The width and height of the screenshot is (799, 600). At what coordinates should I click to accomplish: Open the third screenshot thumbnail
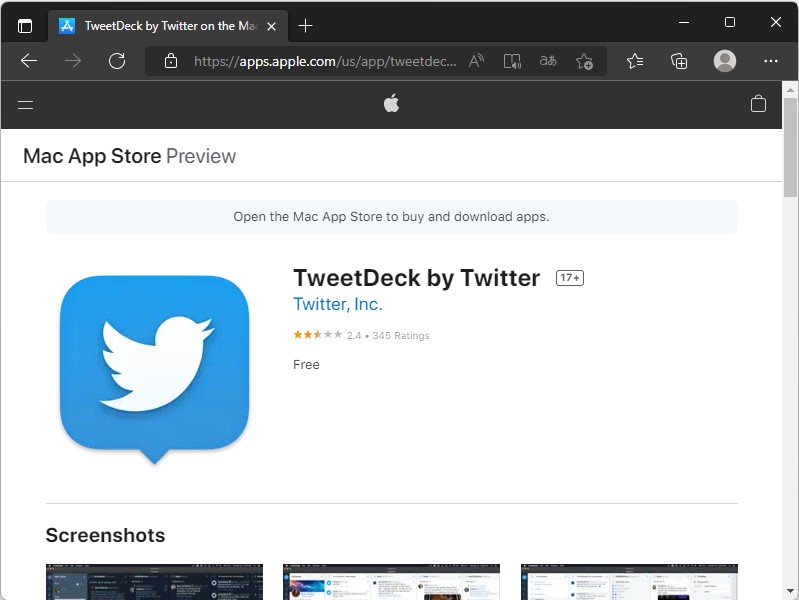tap(629, 582)
